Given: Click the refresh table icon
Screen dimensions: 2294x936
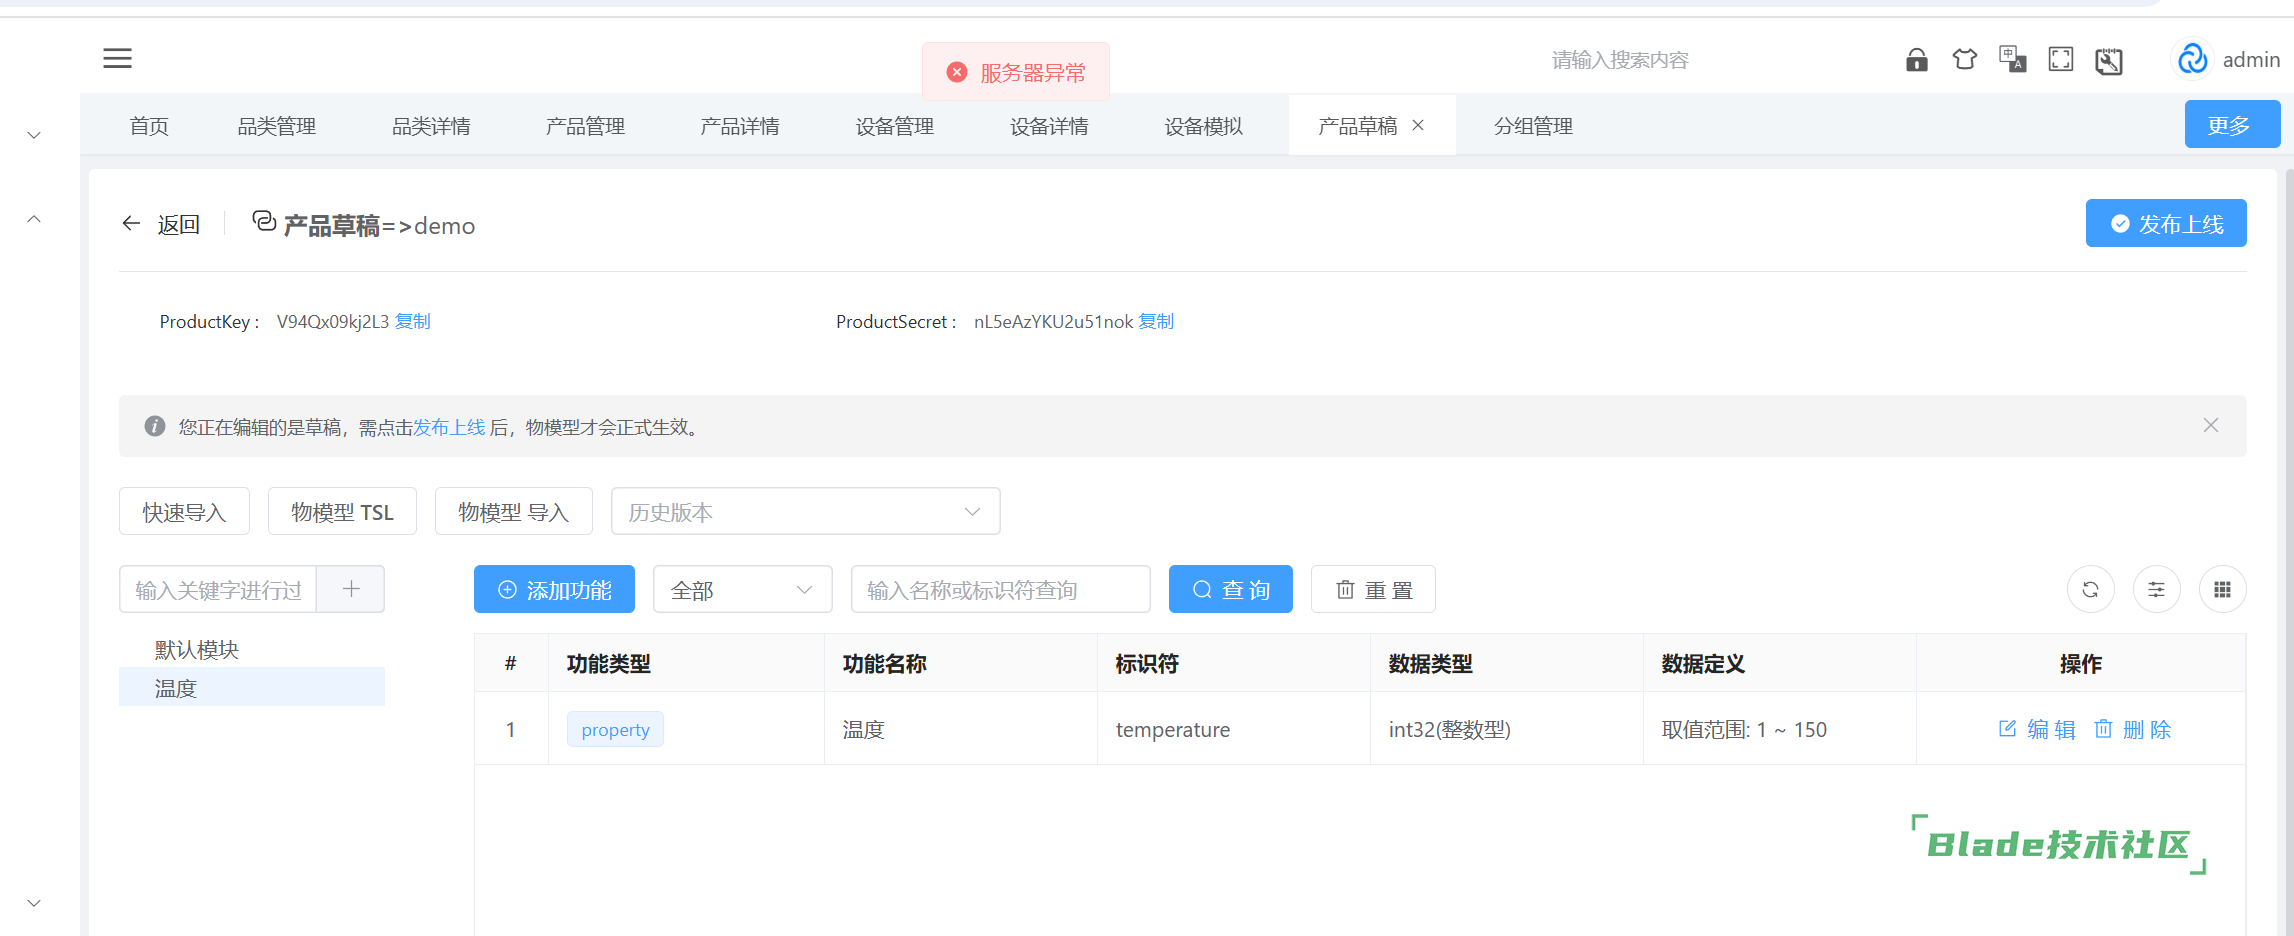Looking at the screenshot, I should 2090,590.
